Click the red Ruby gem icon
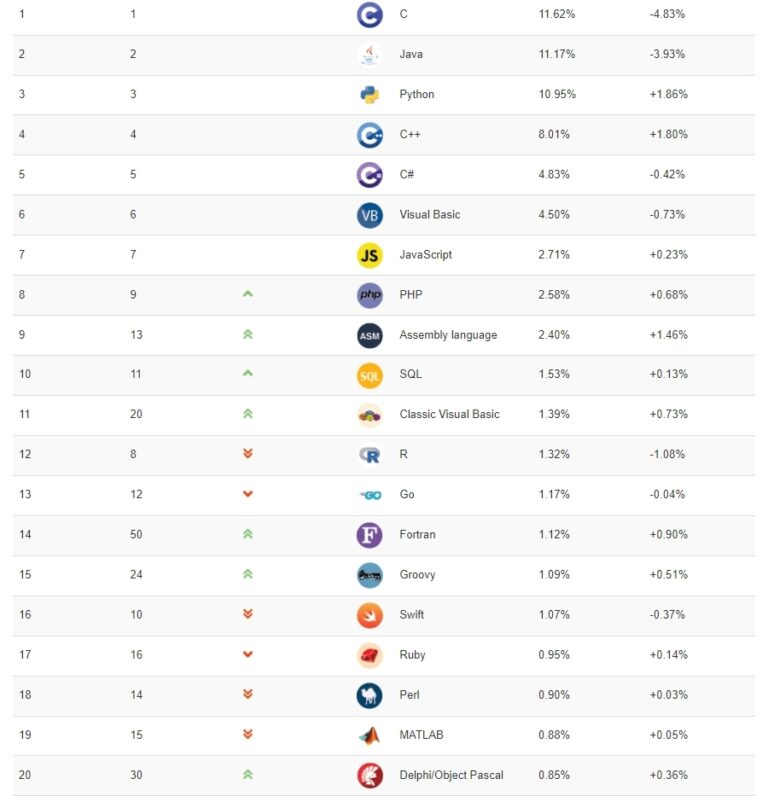 370,655
